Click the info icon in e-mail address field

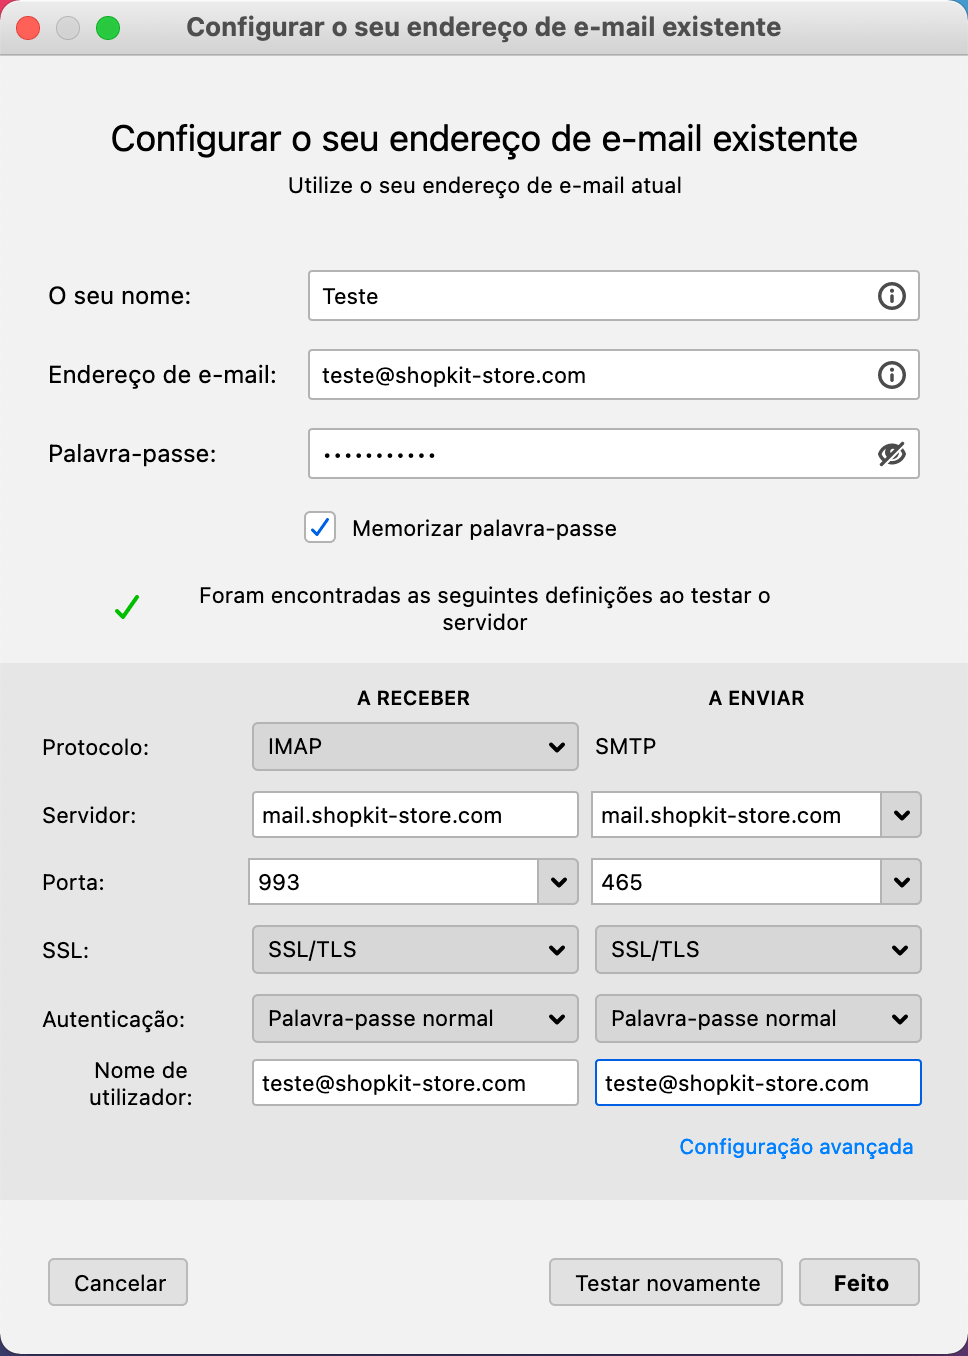coord(891,375)
